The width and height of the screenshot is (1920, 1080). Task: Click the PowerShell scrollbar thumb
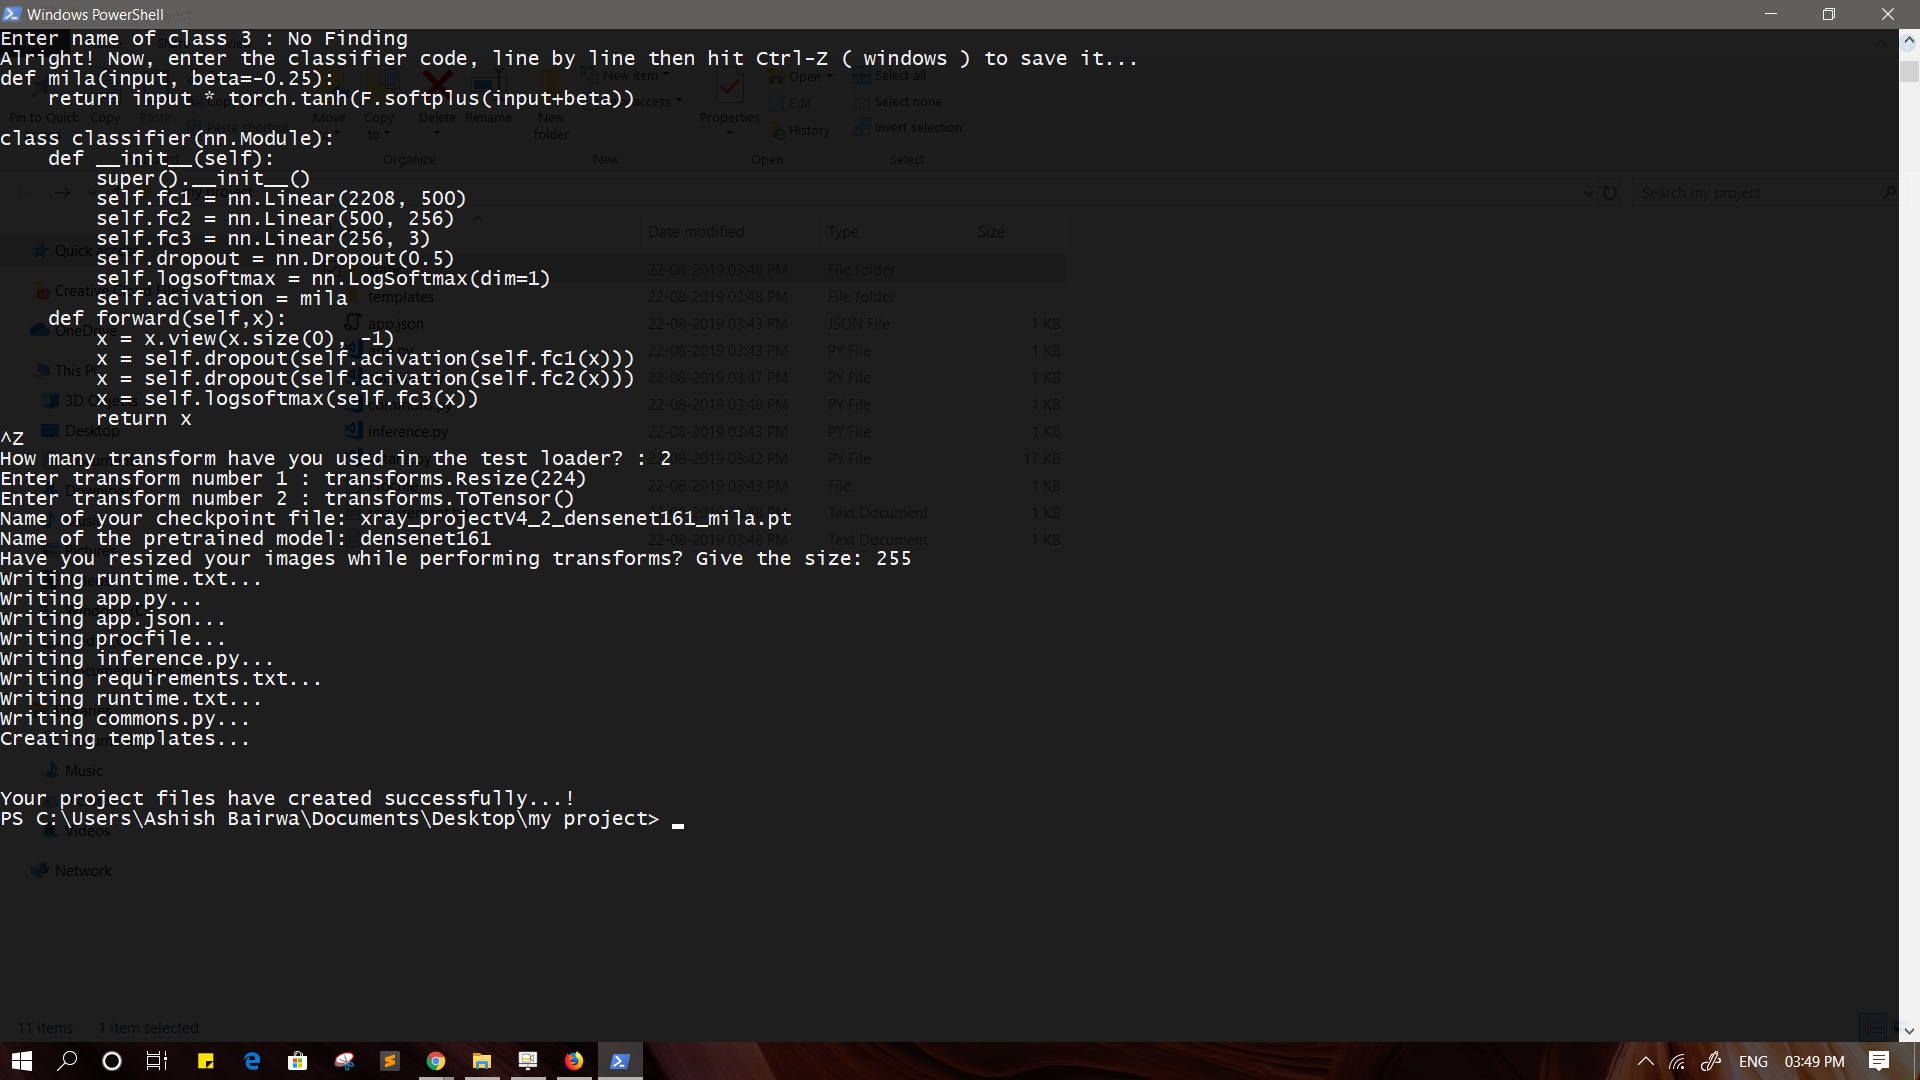1909,71
